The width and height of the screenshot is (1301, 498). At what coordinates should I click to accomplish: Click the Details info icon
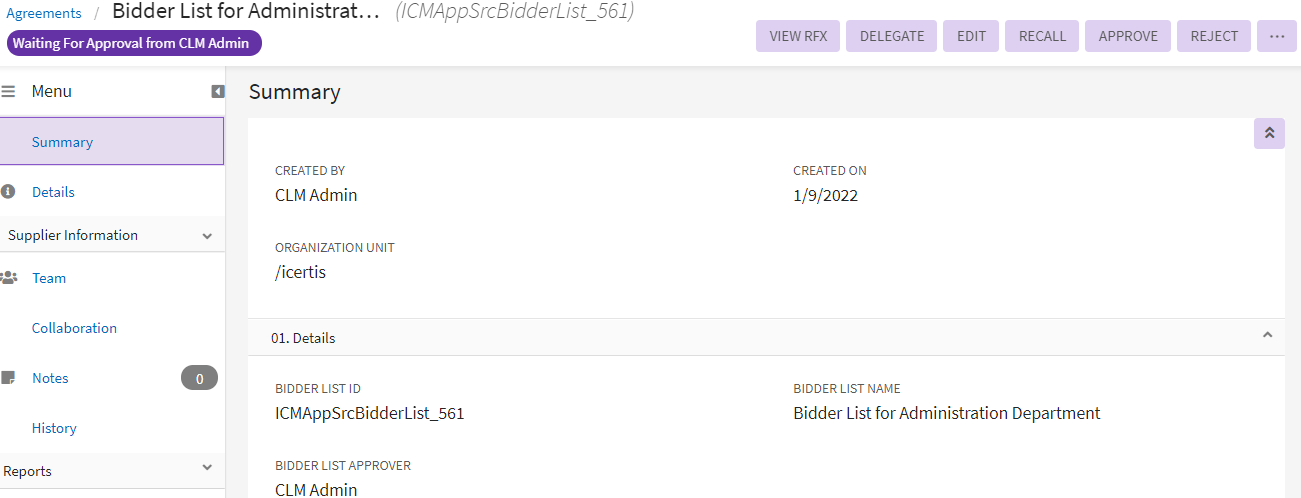8,191
